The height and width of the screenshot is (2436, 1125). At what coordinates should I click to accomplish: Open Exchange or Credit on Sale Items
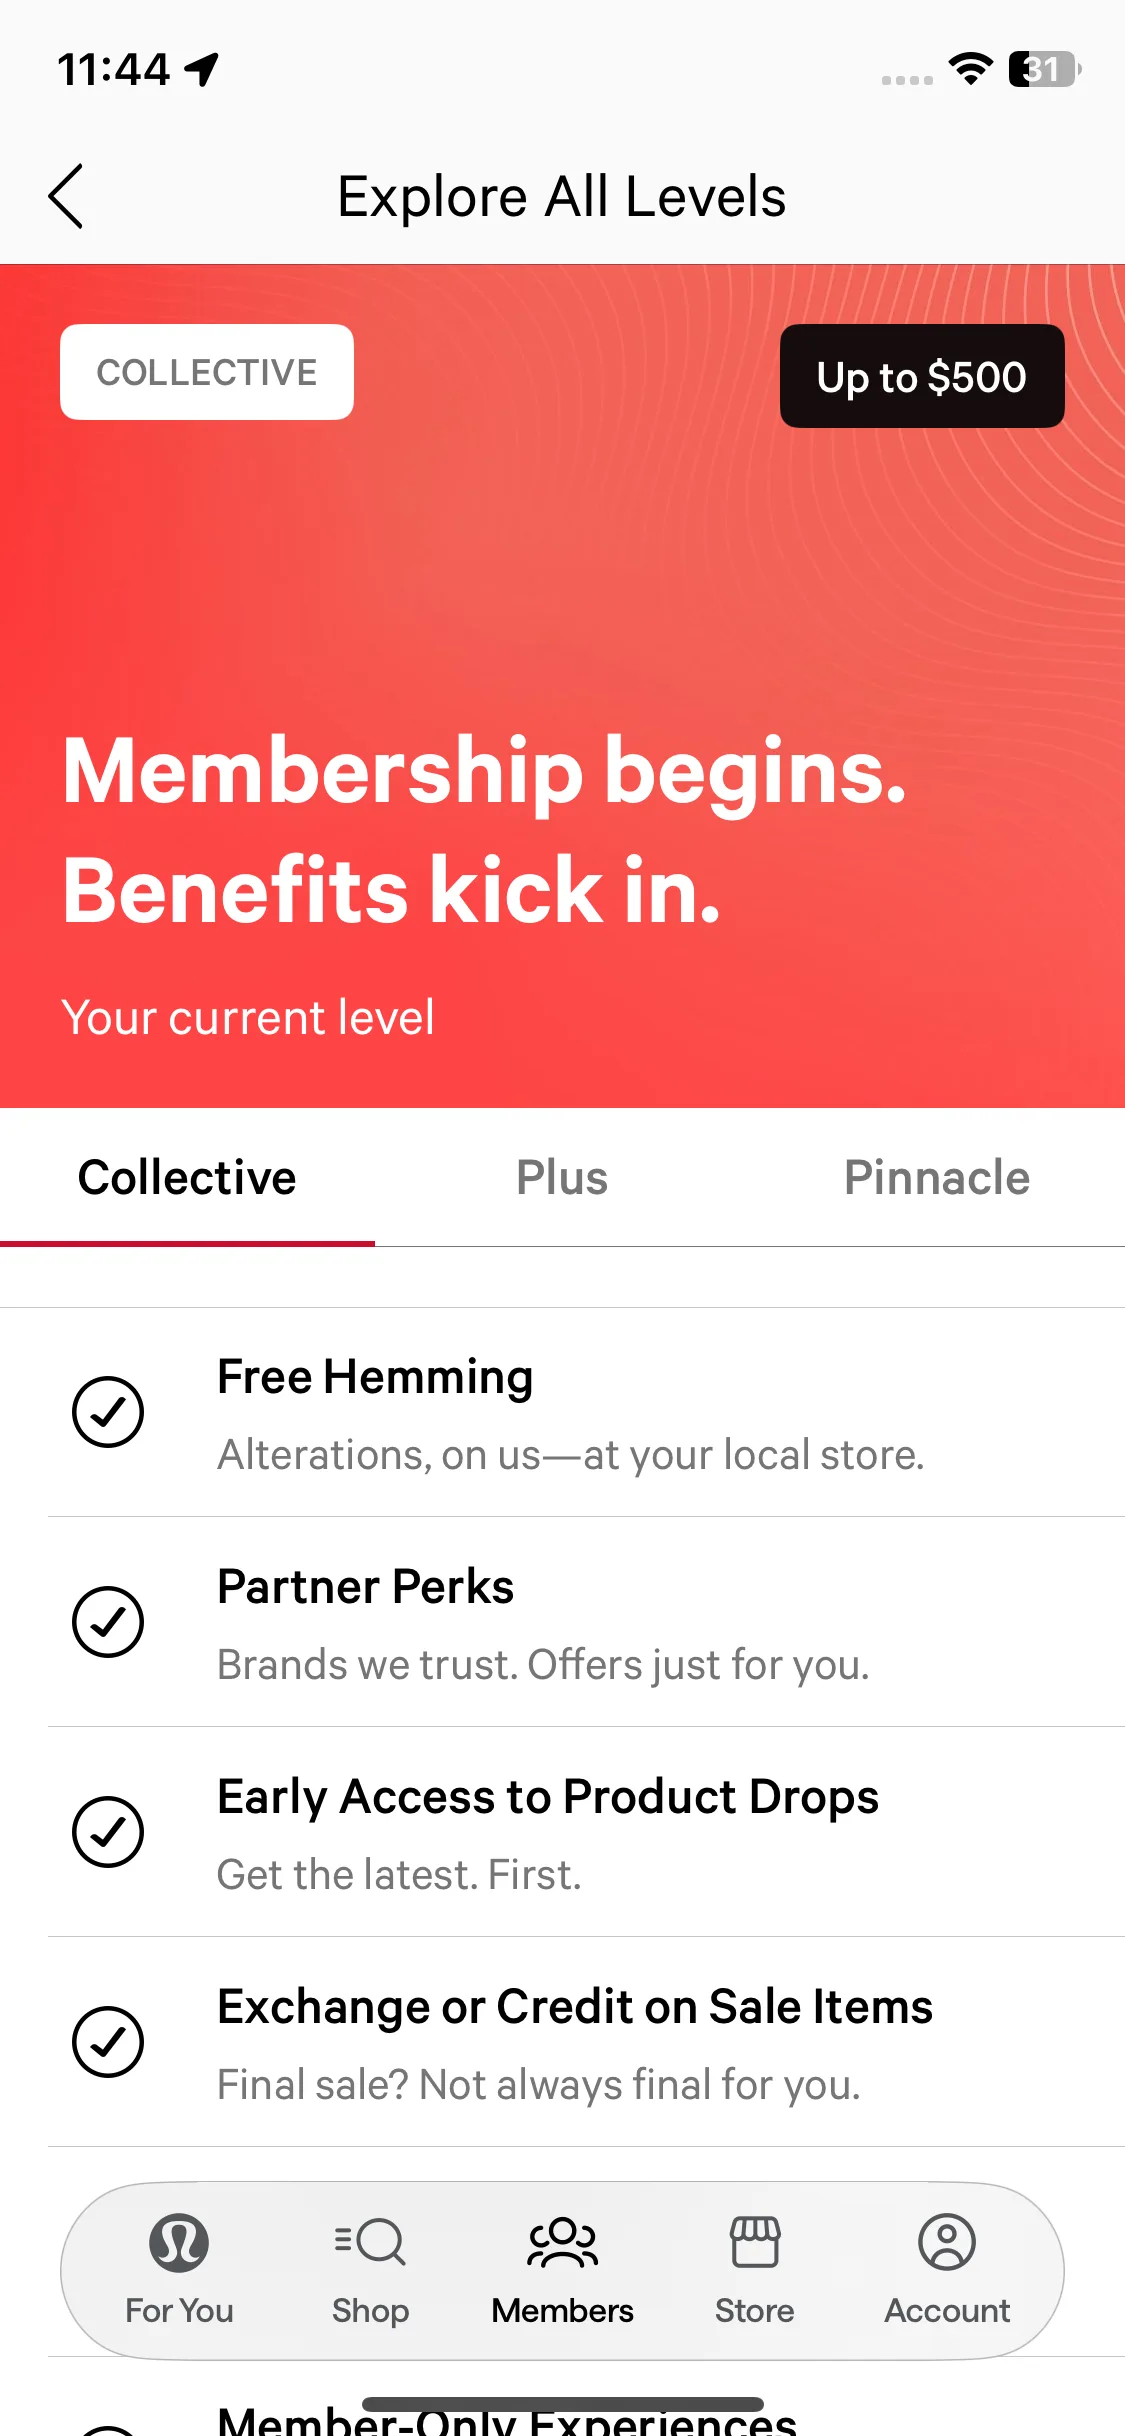(x=575, y=2007)
